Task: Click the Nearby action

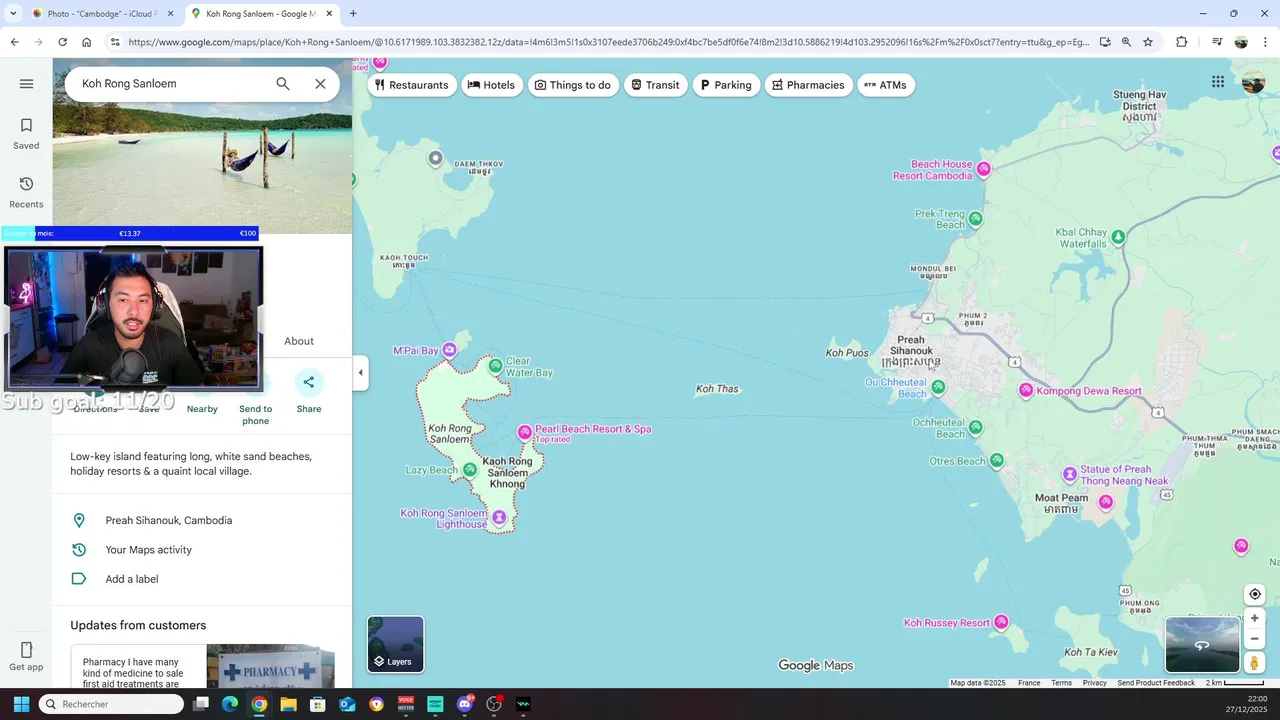Action: click(x=202, y=408)
